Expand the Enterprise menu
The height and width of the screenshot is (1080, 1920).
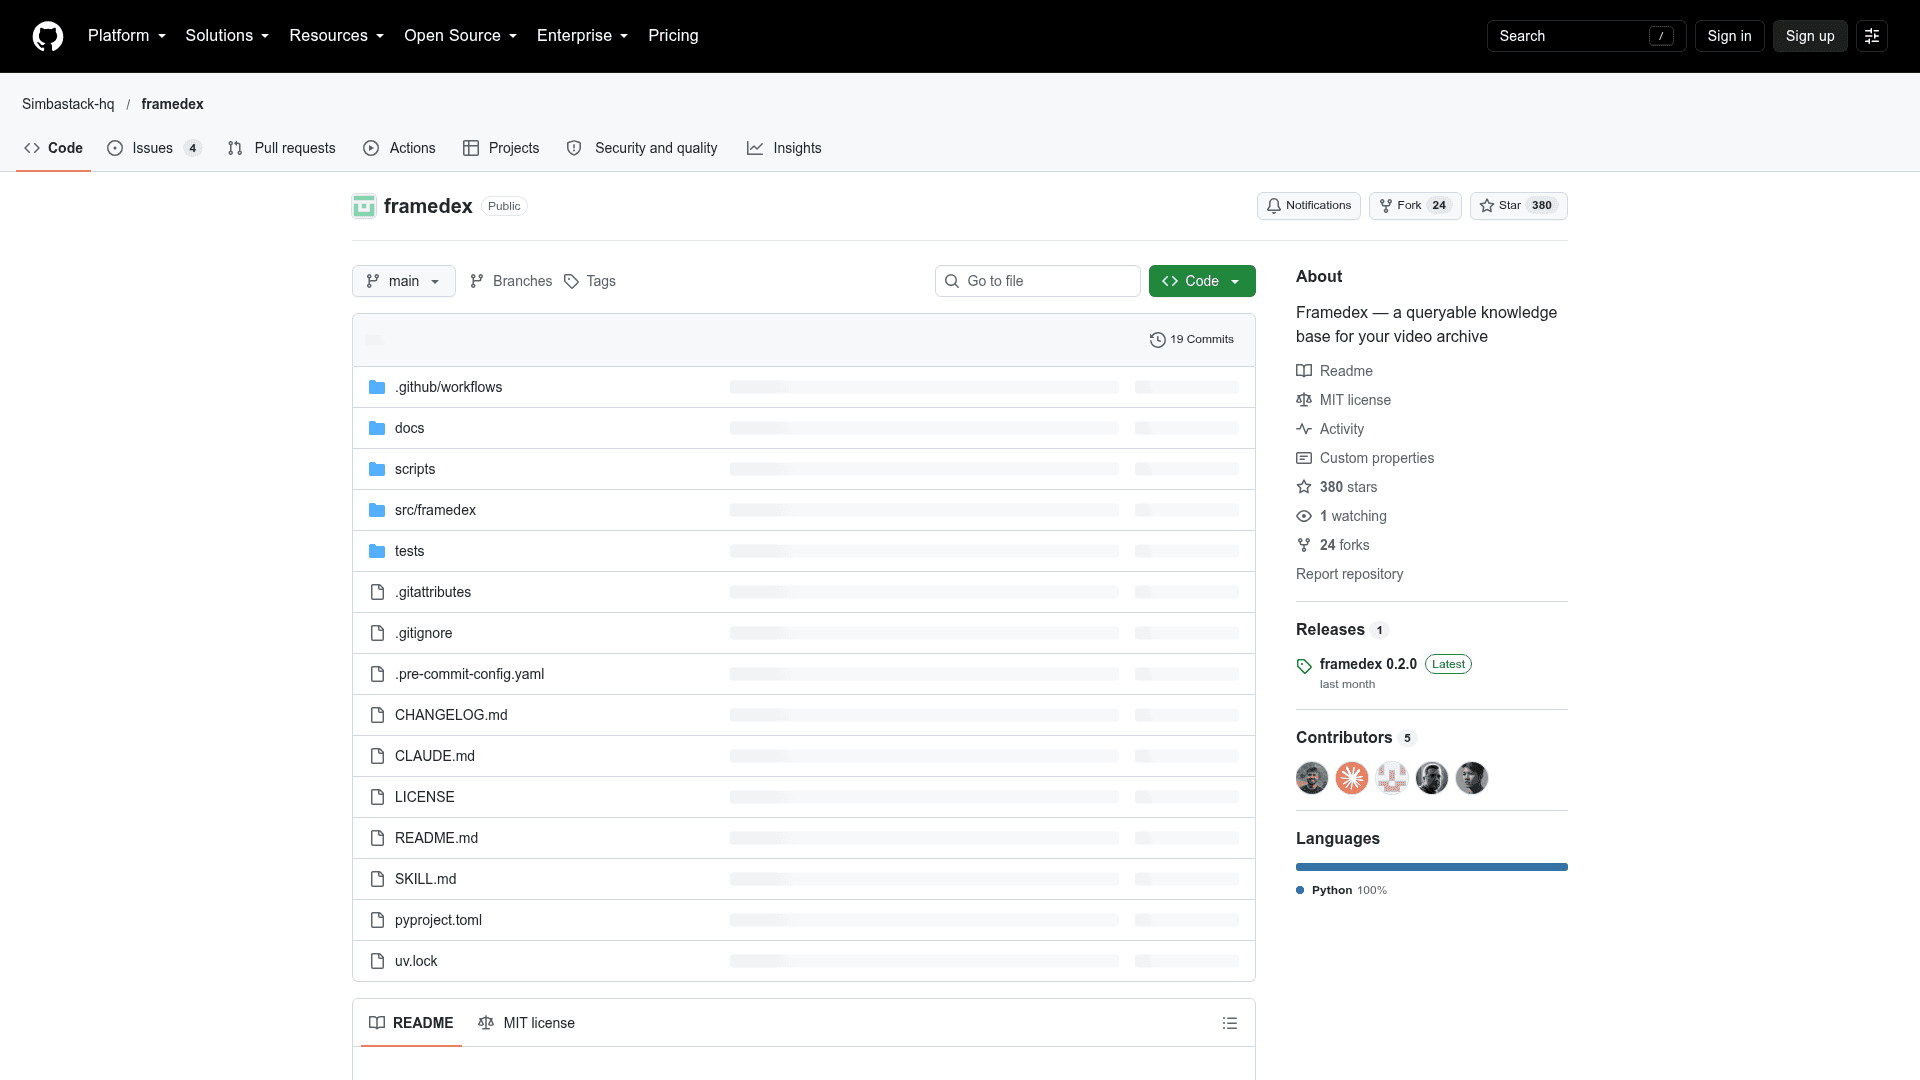583,36
